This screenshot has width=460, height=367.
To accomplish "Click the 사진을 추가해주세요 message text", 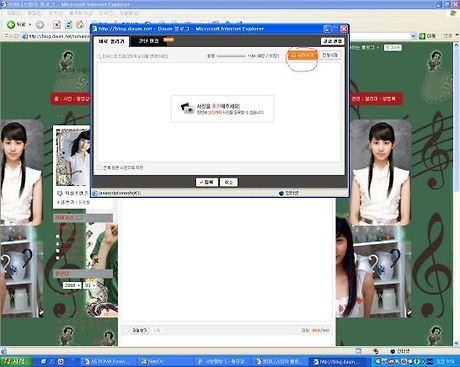I will [x=218, y=106].
